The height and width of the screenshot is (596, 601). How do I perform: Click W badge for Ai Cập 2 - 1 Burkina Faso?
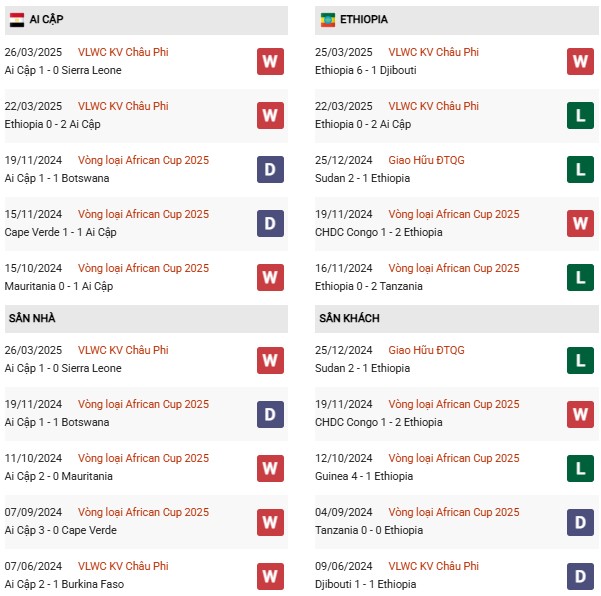[x=269, y=575]
